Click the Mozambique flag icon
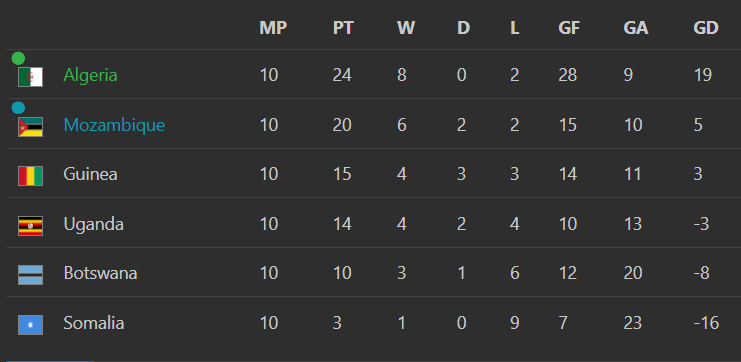Viewport: 741px width, 362px height. pos(30,127)
